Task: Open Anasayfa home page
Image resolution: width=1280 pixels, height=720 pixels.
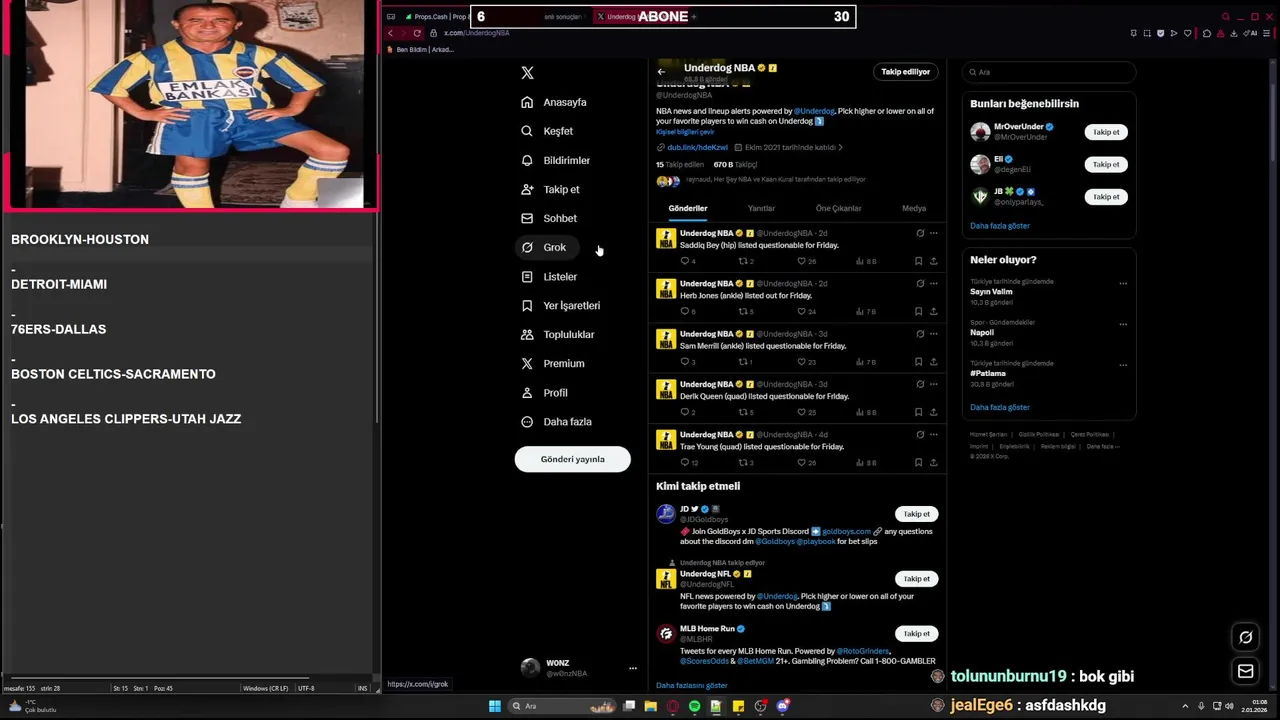Action: (554, 102)
